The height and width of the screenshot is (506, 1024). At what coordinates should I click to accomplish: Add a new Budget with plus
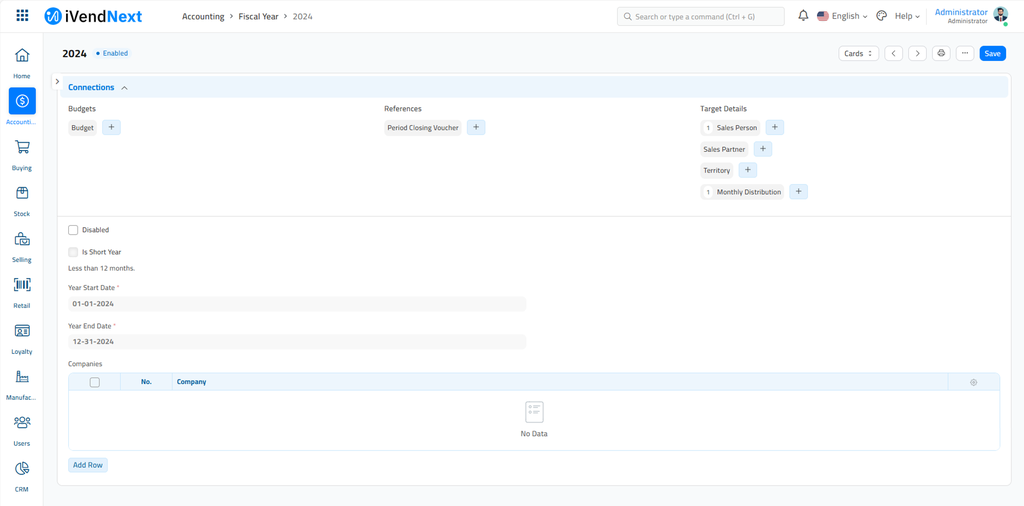point(111,128)
